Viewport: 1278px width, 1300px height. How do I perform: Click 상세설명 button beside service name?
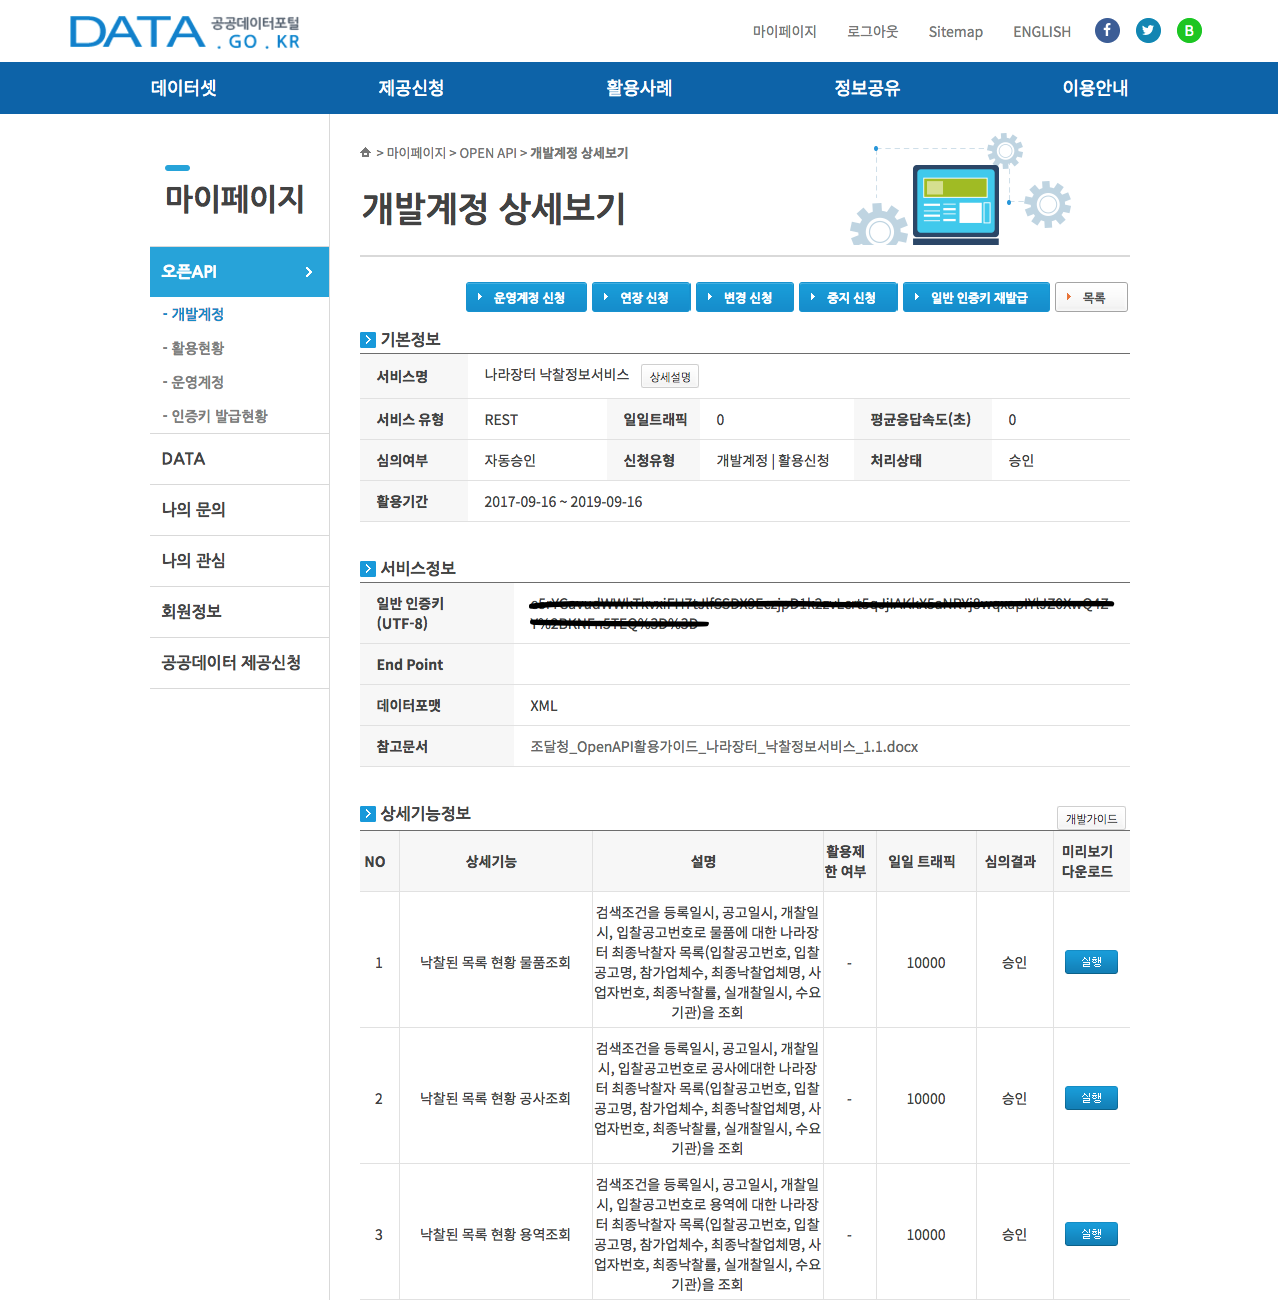tap(670, 377)
